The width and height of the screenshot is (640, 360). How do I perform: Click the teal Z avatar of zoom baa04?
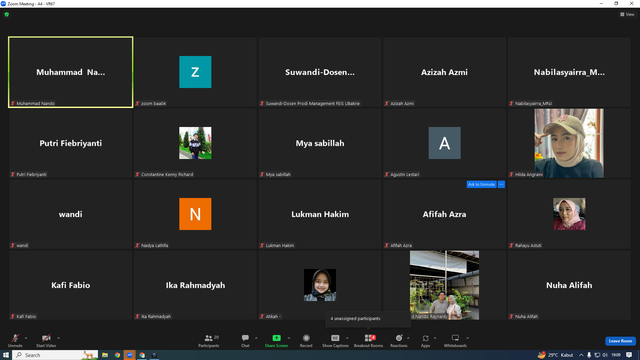(195, 72)
